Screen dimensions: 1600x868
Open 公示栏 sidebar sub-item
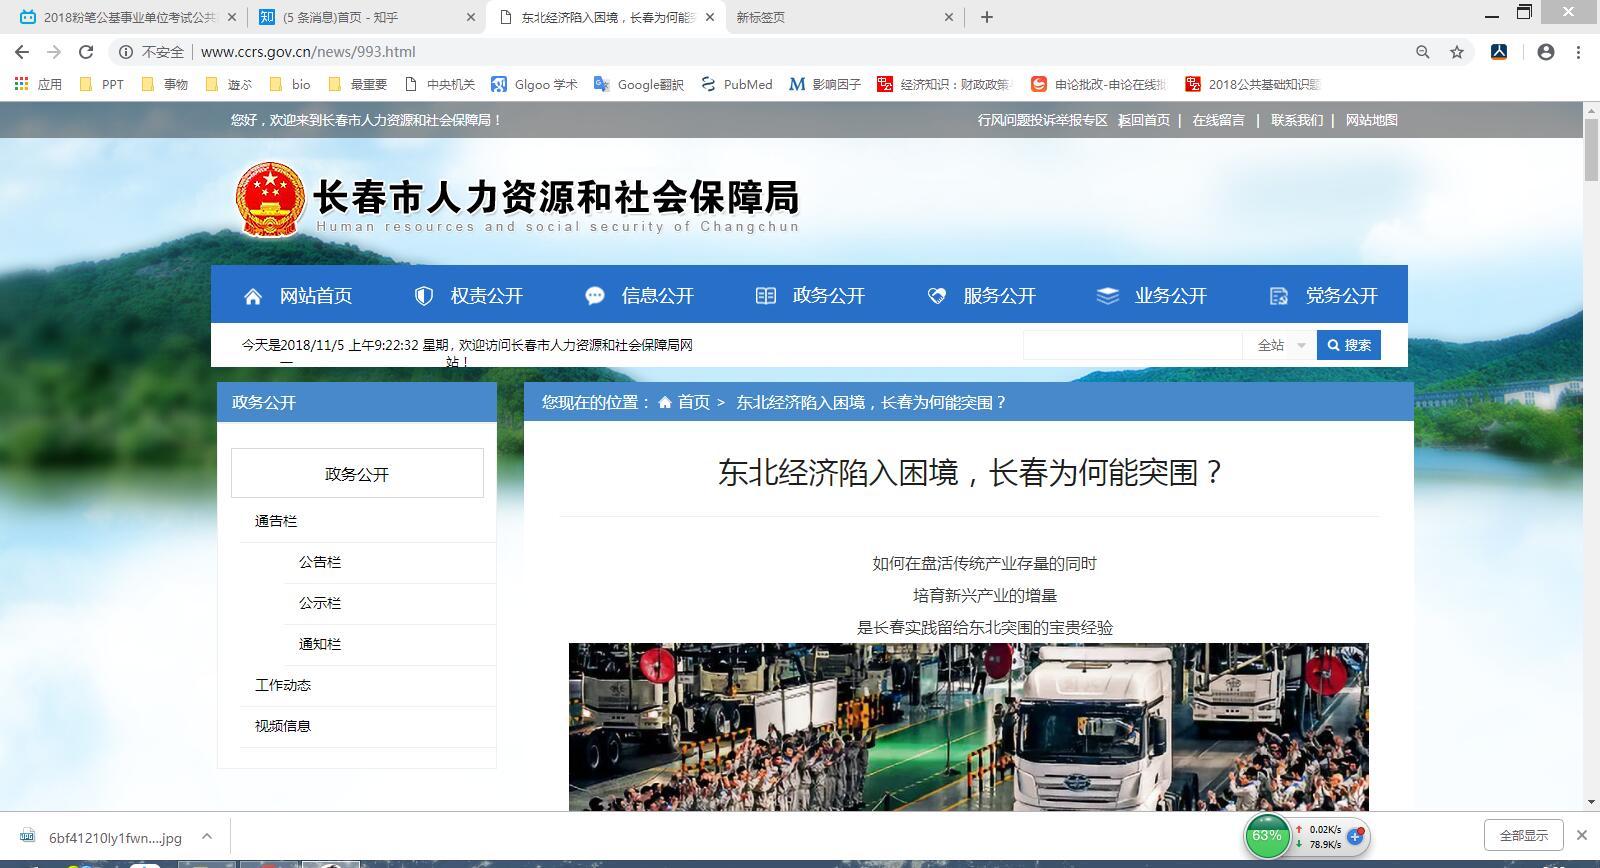point(320,603)
